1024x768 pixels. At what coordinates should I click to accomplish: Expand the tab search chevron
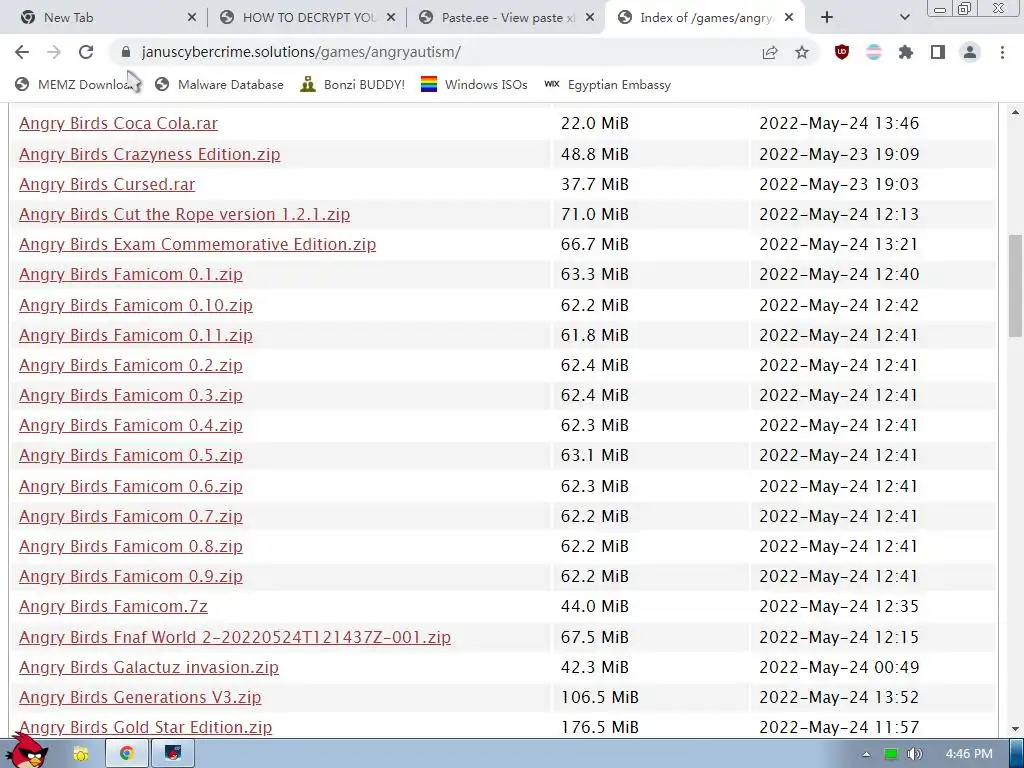(x=904, y=18)
